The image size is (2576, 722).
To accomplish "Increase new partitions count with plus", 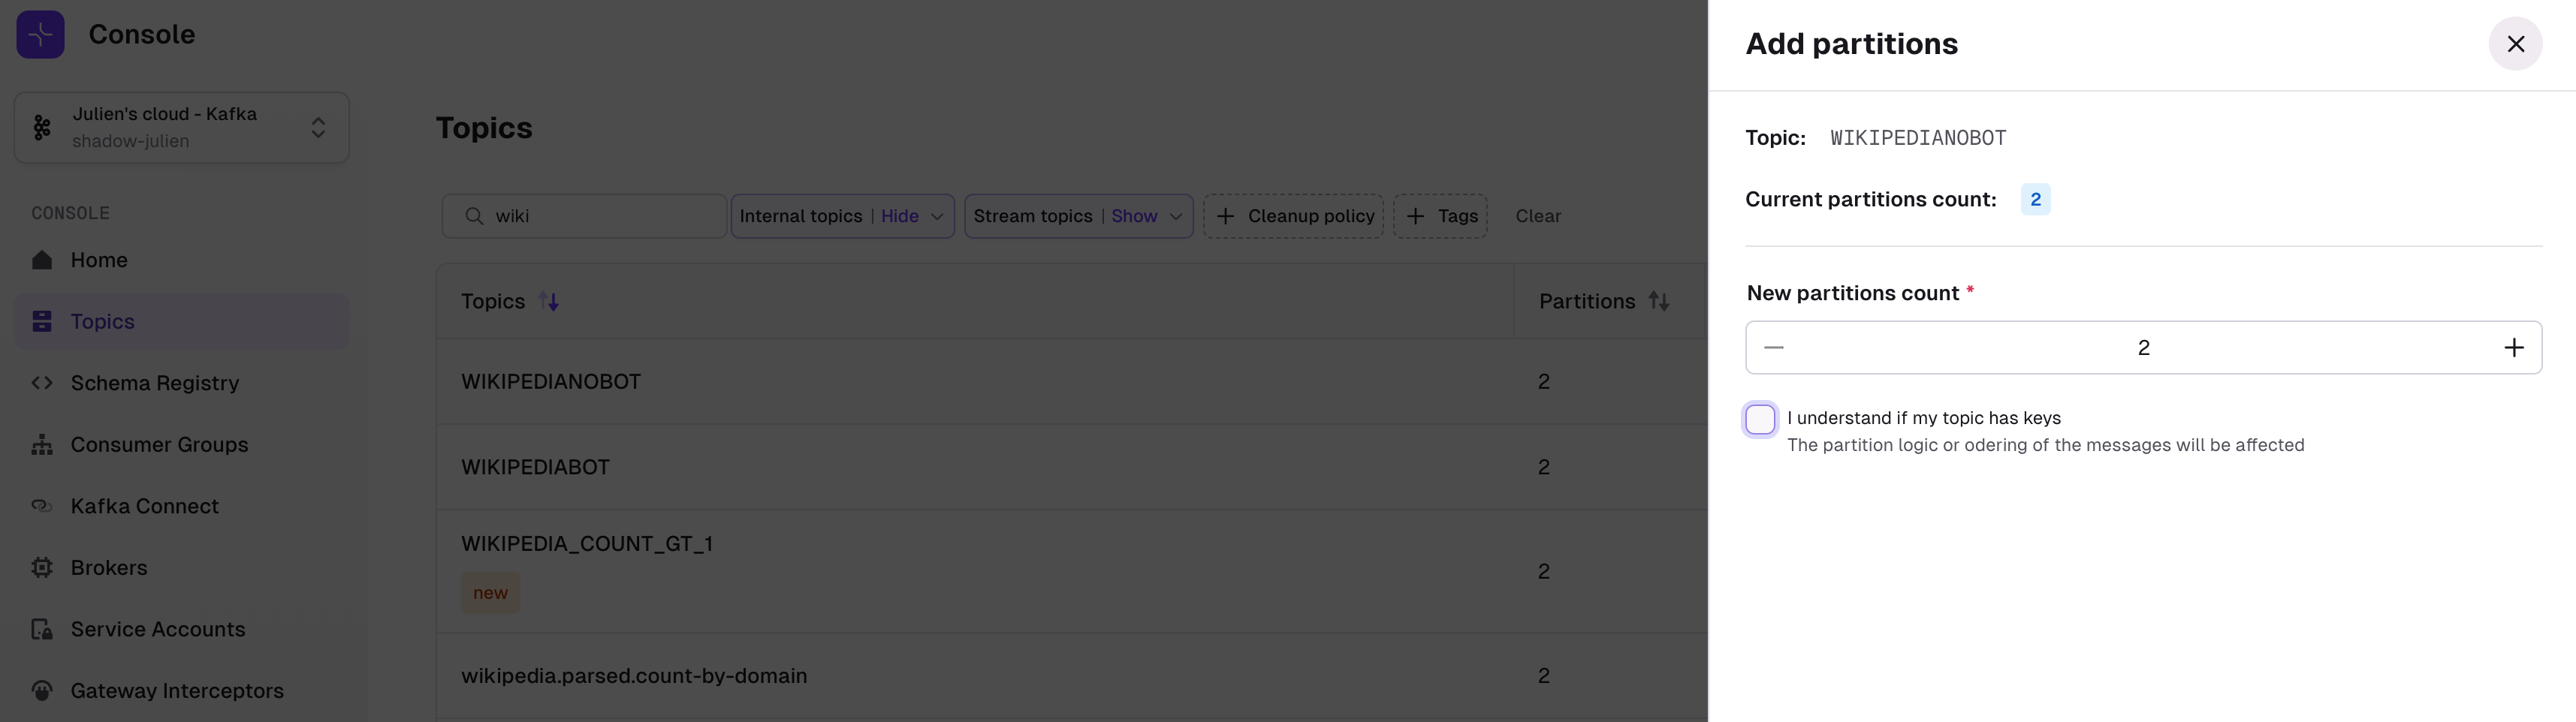I will (2513, 348).
